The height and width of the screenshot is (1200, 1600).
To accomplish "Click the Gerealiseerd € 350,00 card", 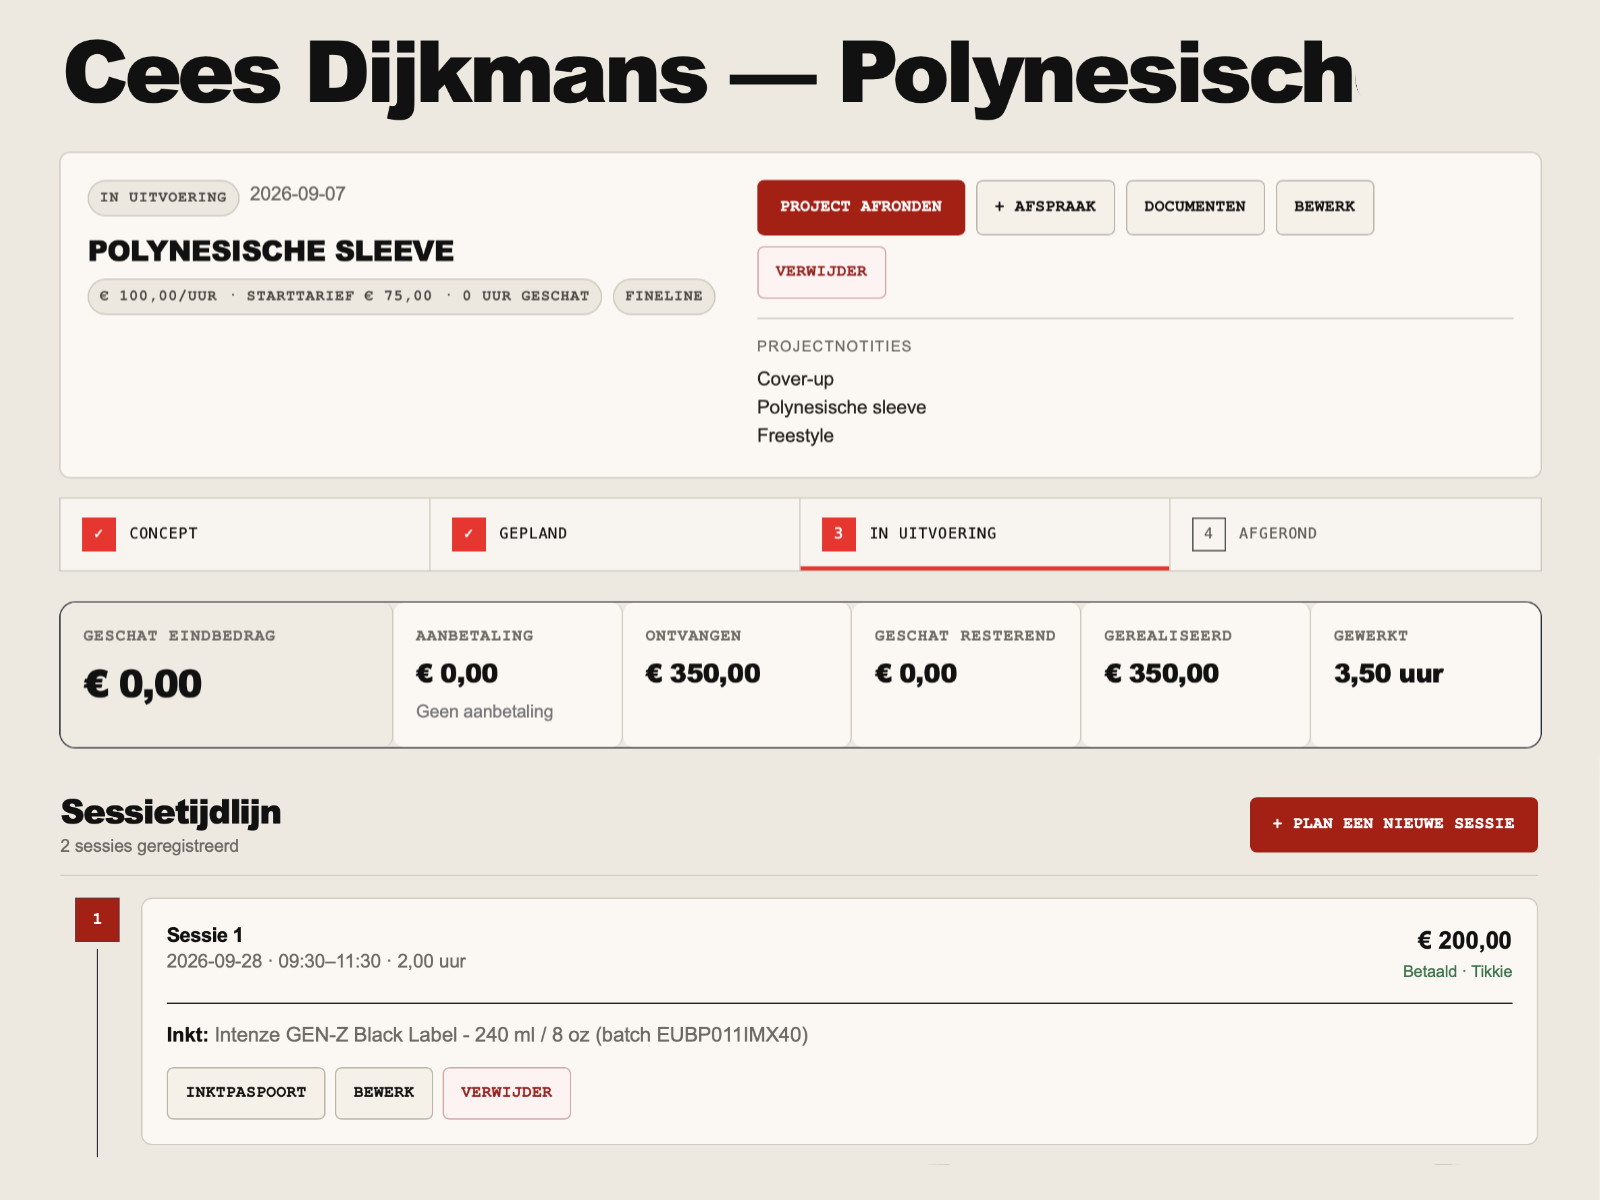I will (1196, 675).
